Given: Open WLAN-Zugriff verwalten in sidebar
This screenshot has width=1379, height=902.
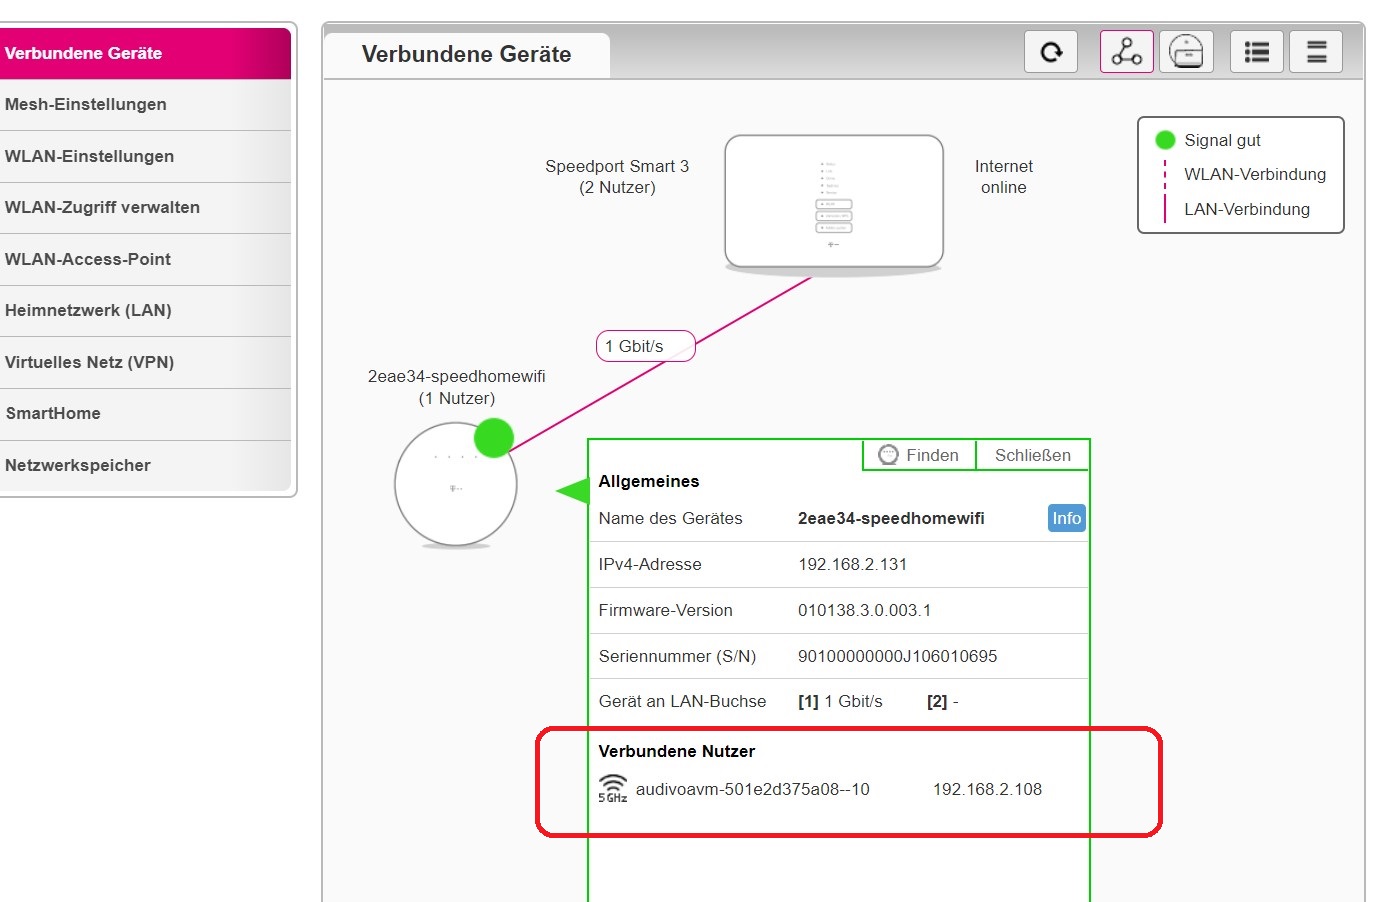Looking at the screenshot, I should pyautogui.click(x=145, y=208).
